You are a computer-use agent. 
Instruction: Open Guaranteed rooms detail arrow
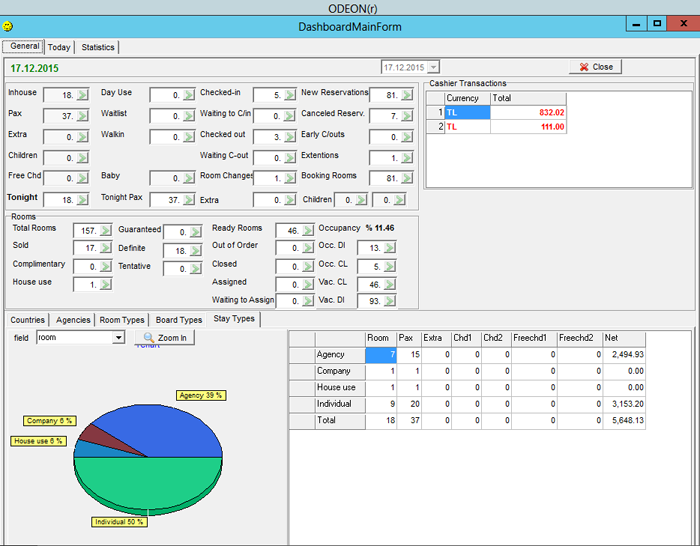point(196,232)
